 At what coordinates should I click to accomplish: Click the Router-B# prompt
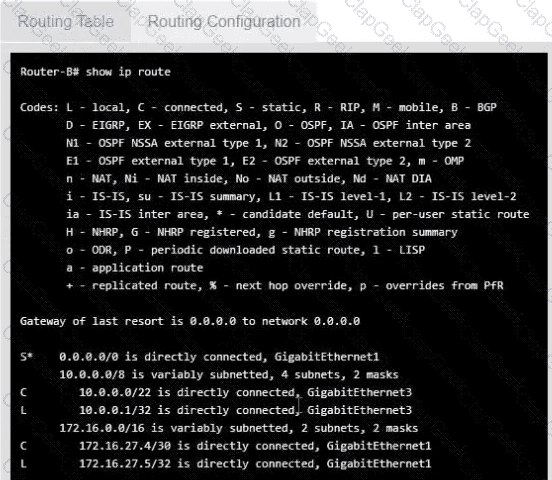click(50, 72)
